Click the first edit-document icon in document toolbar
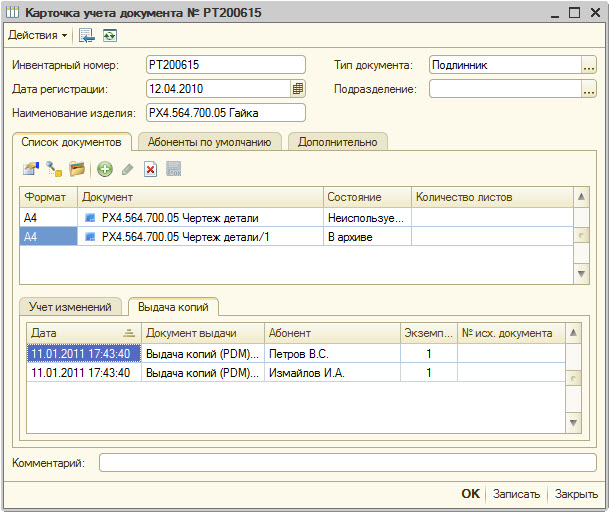 click(31, 169)
